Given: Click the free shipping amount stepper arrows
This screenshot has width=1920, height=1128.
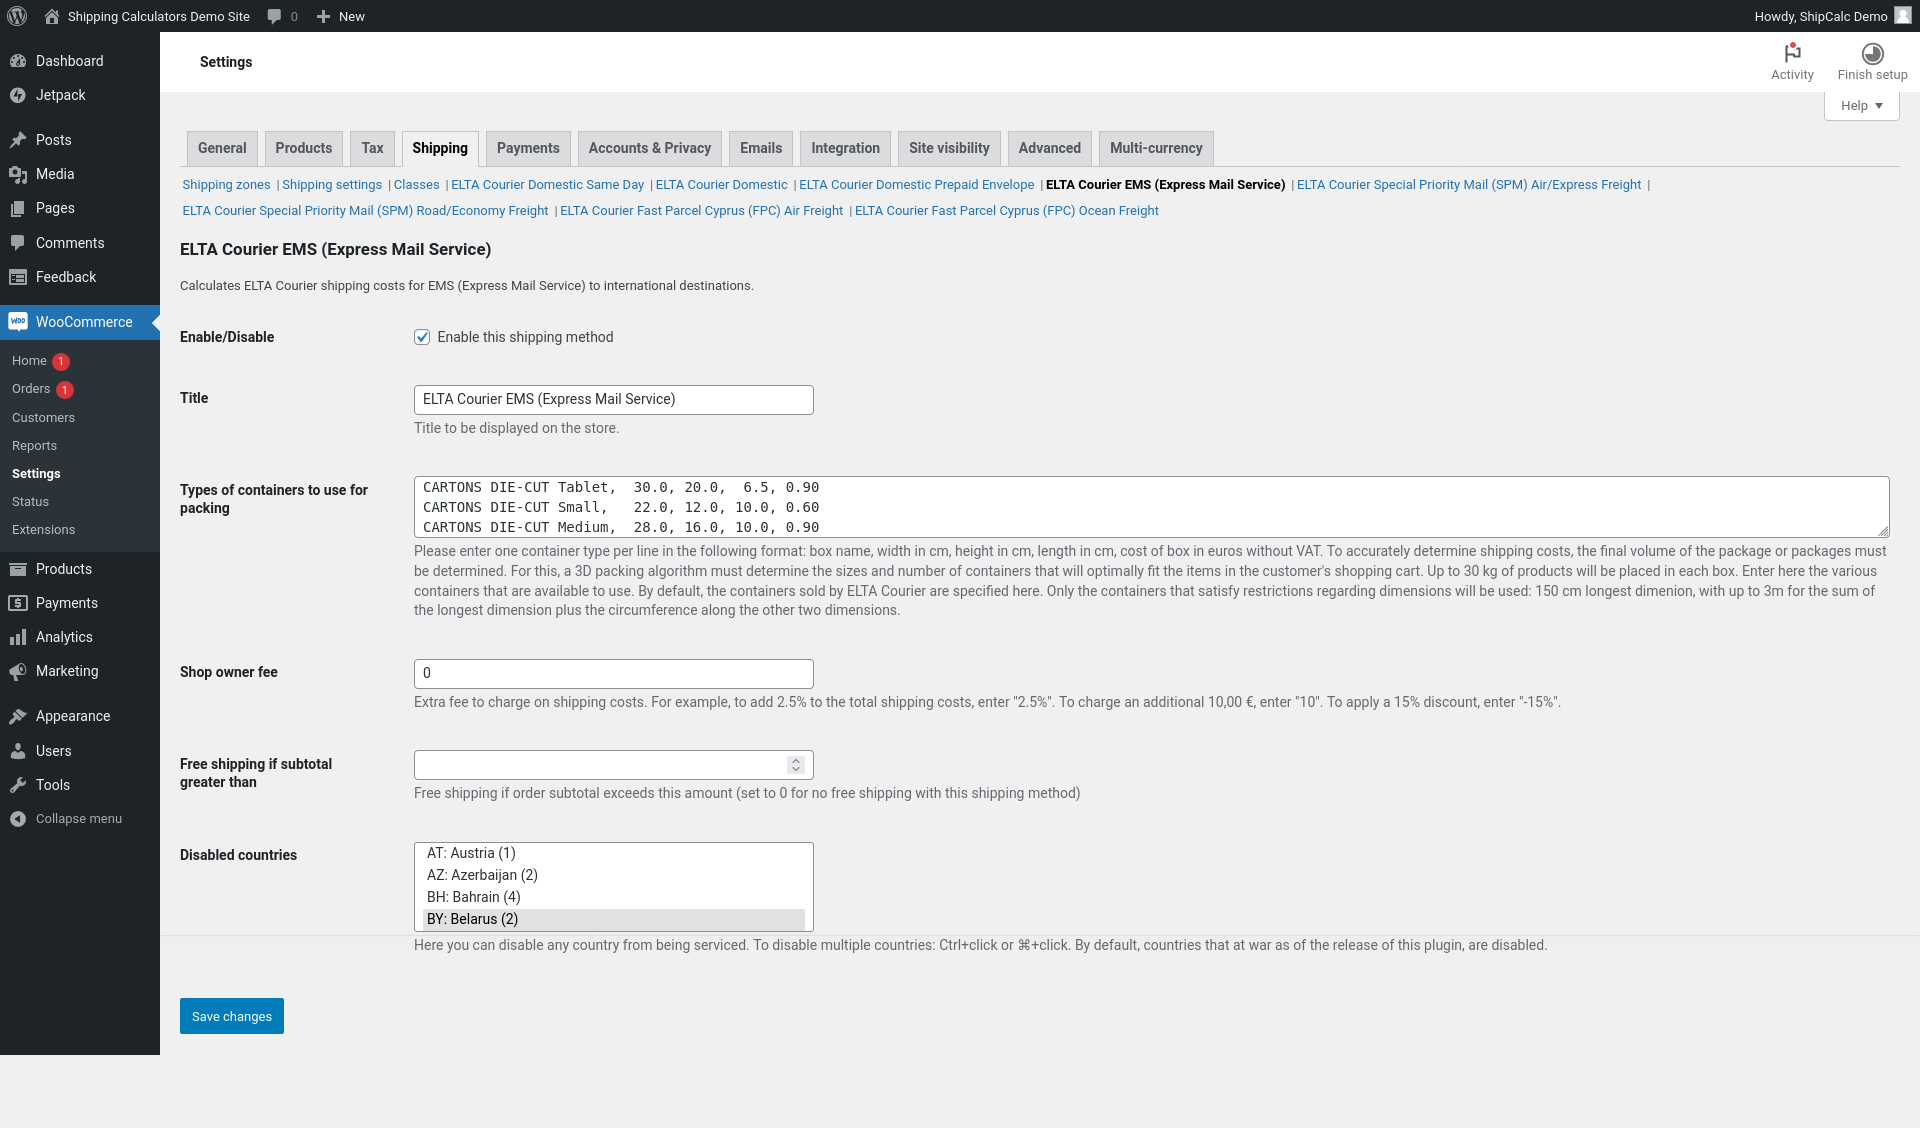Looking at the screenshot, I should [x=796, y=765].
